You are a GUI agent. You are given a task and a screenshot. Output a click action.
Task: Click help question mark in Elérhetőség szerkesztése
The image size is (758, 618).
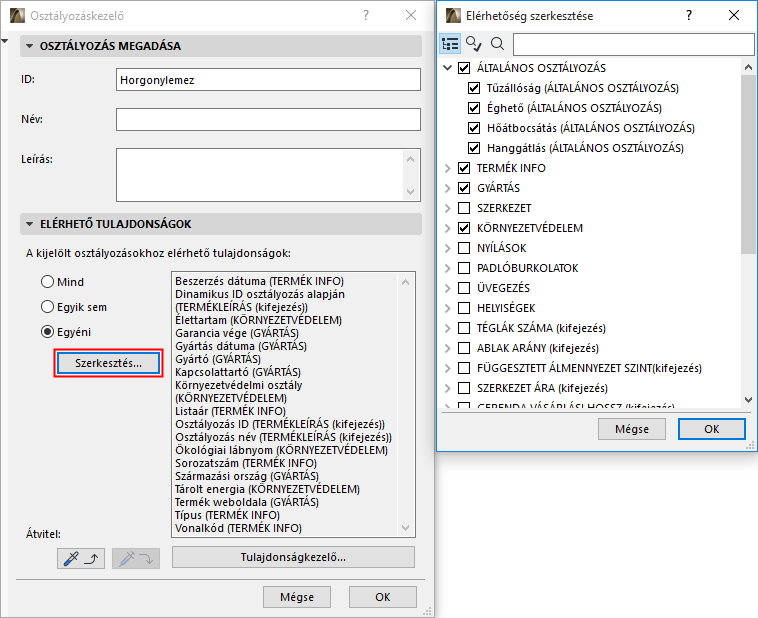point(689,15)
